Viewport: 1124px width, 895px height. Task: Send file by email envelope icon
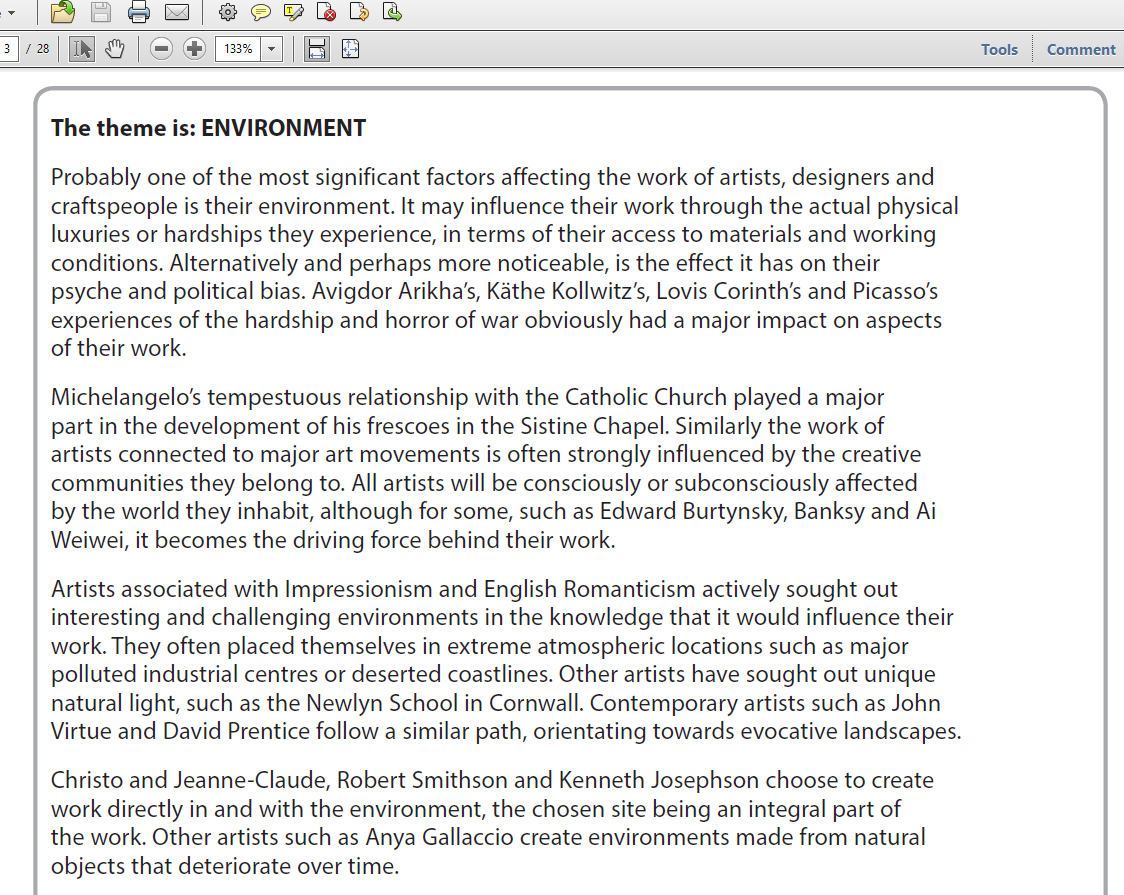tap(177, 12)
